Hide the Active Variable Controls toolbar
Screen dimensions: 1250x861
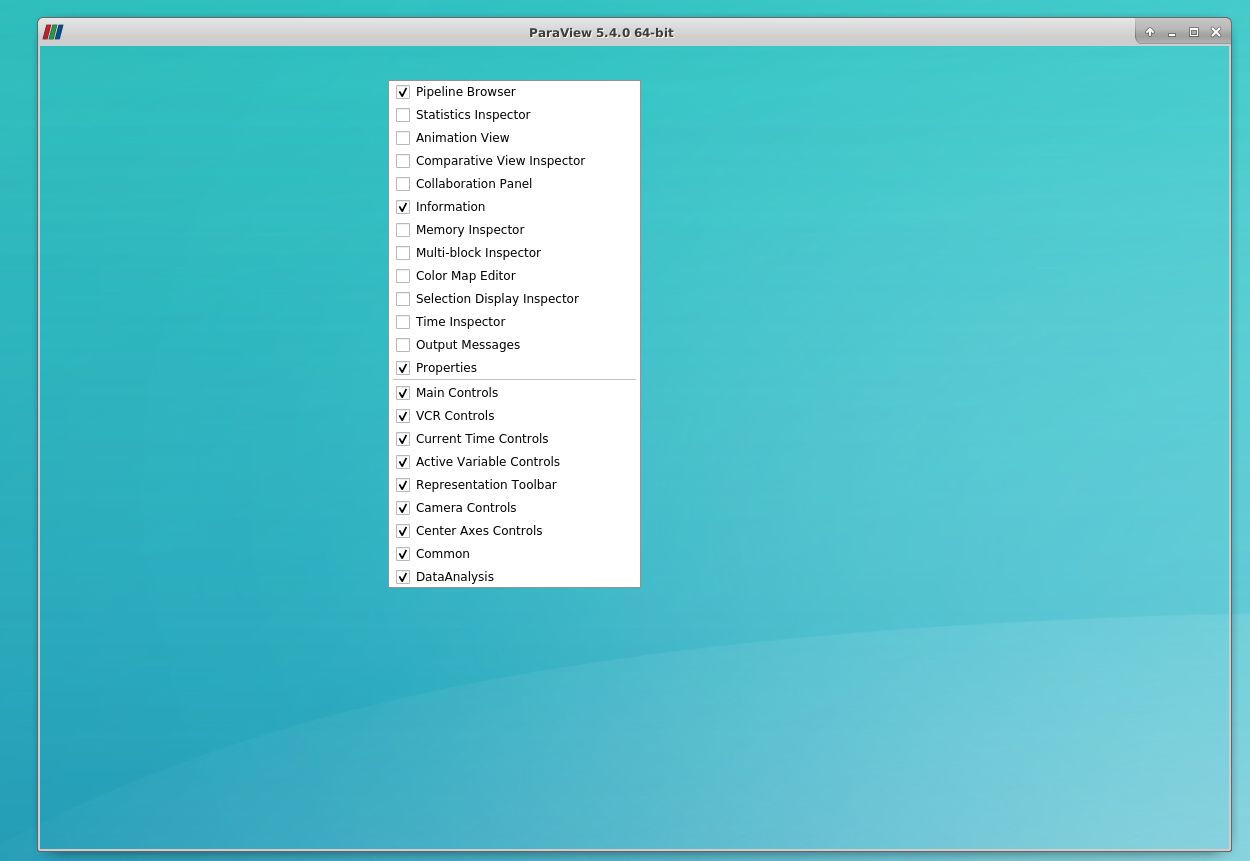point(514,462)
